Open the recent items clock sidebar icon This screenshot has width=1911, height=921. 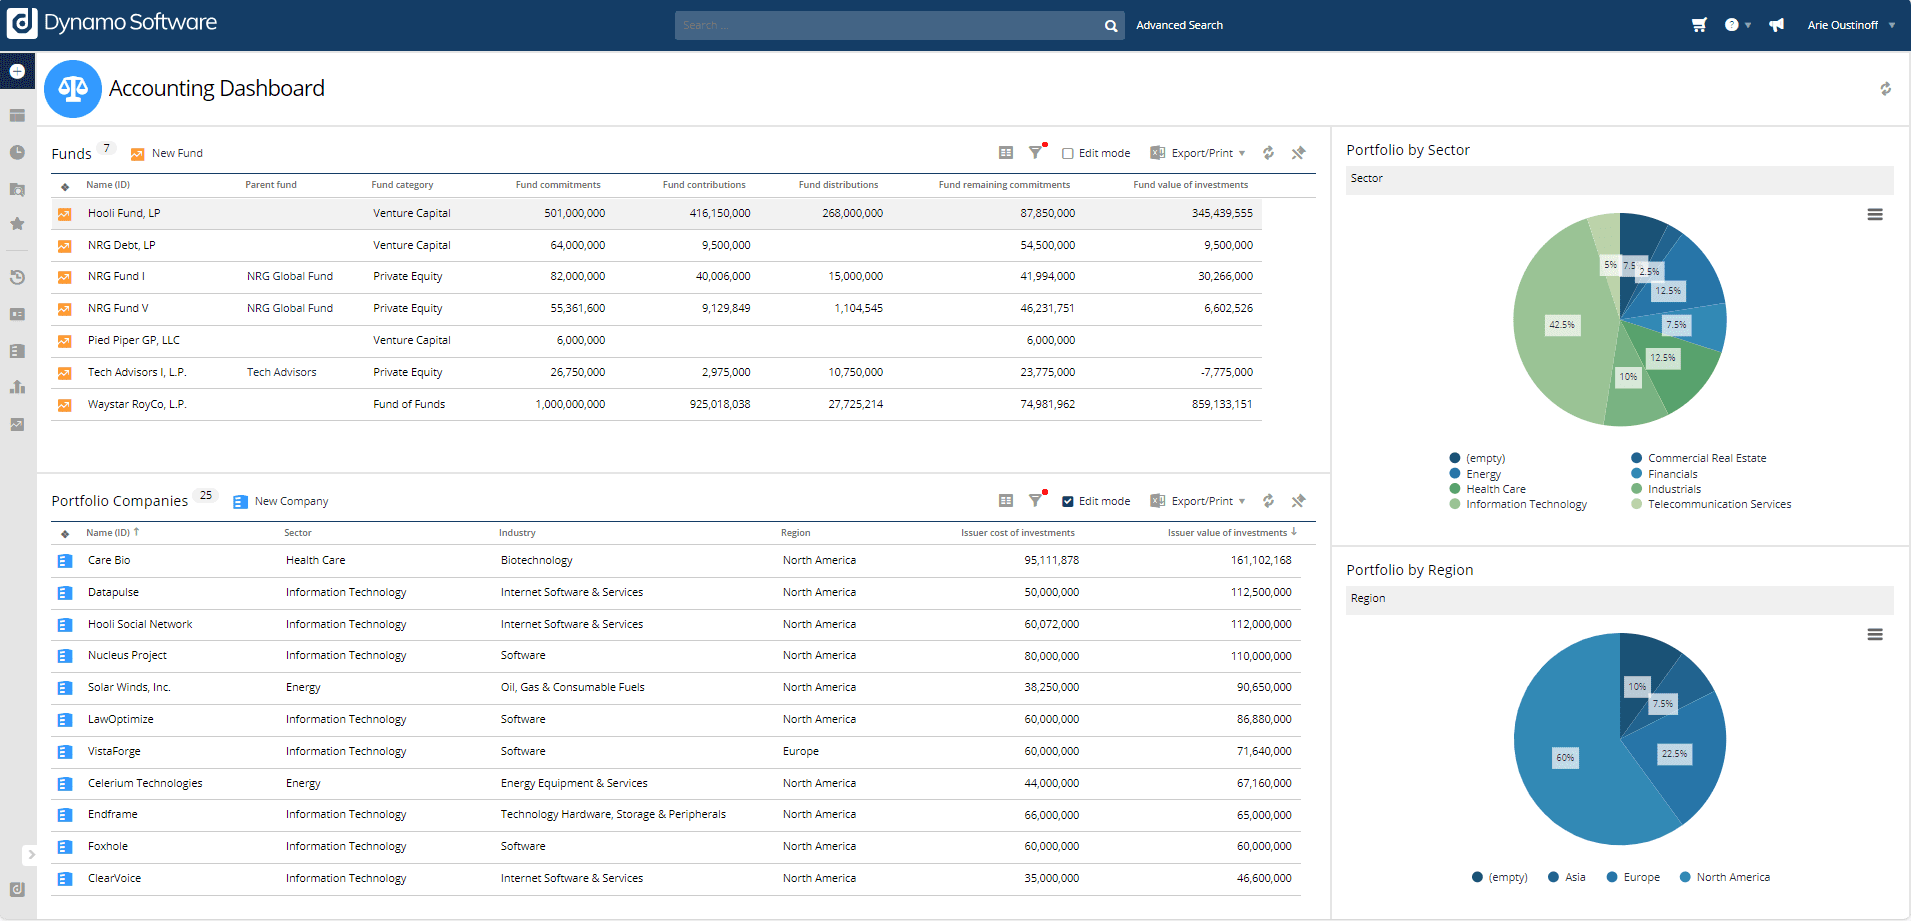(x=17, y=152)
